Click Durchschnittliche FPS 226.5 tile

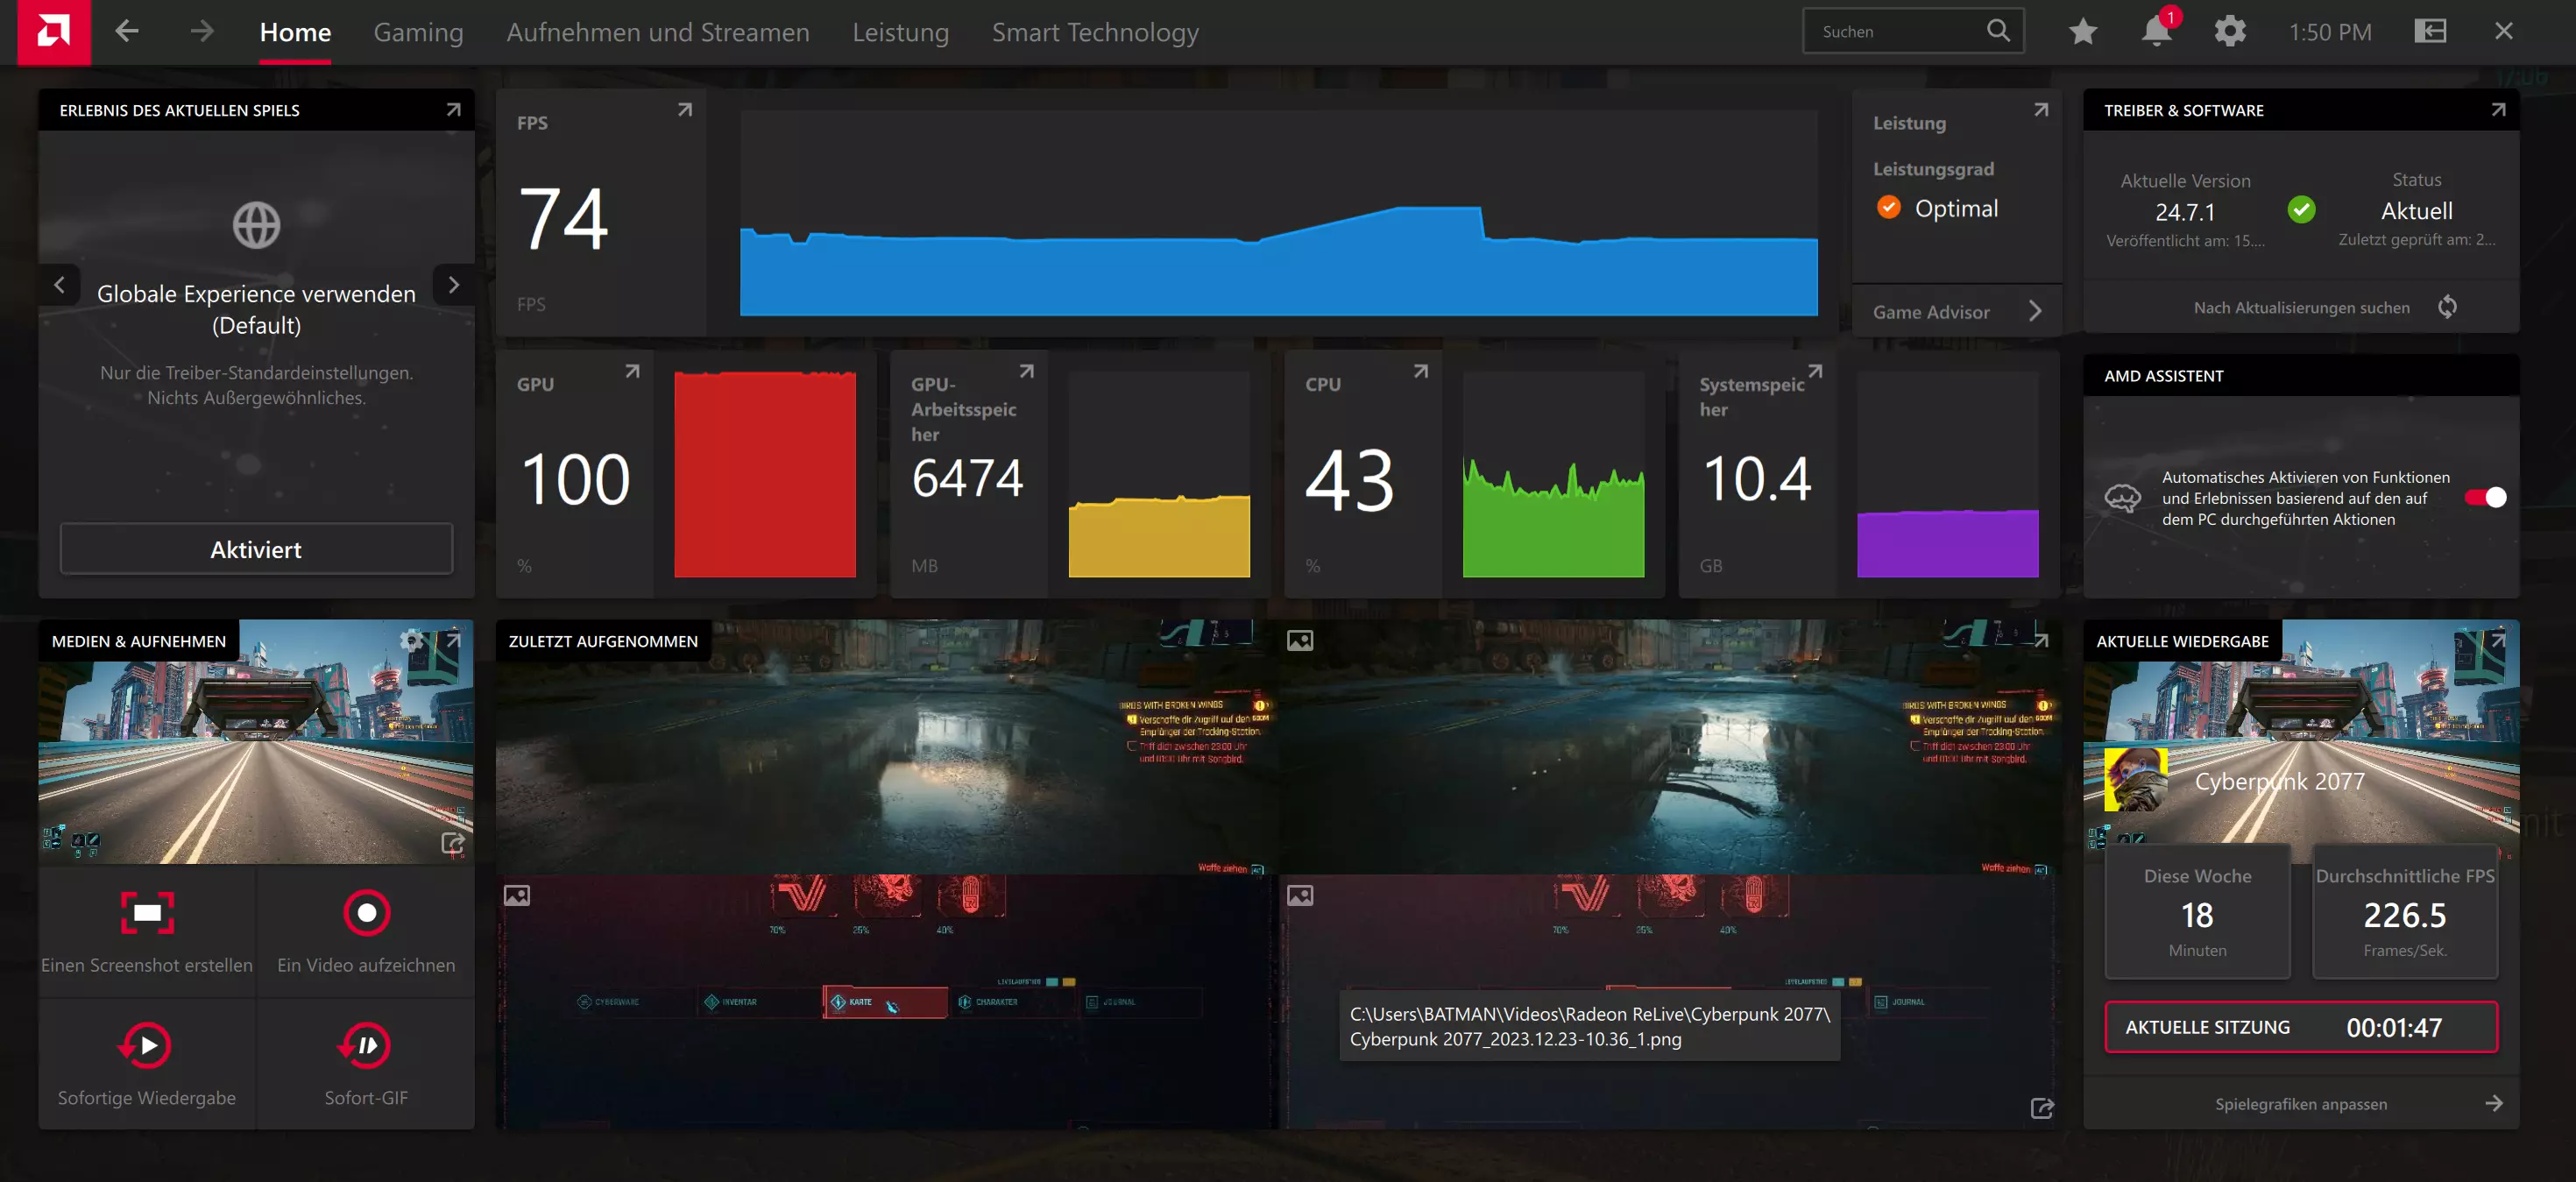point(2404,911)
